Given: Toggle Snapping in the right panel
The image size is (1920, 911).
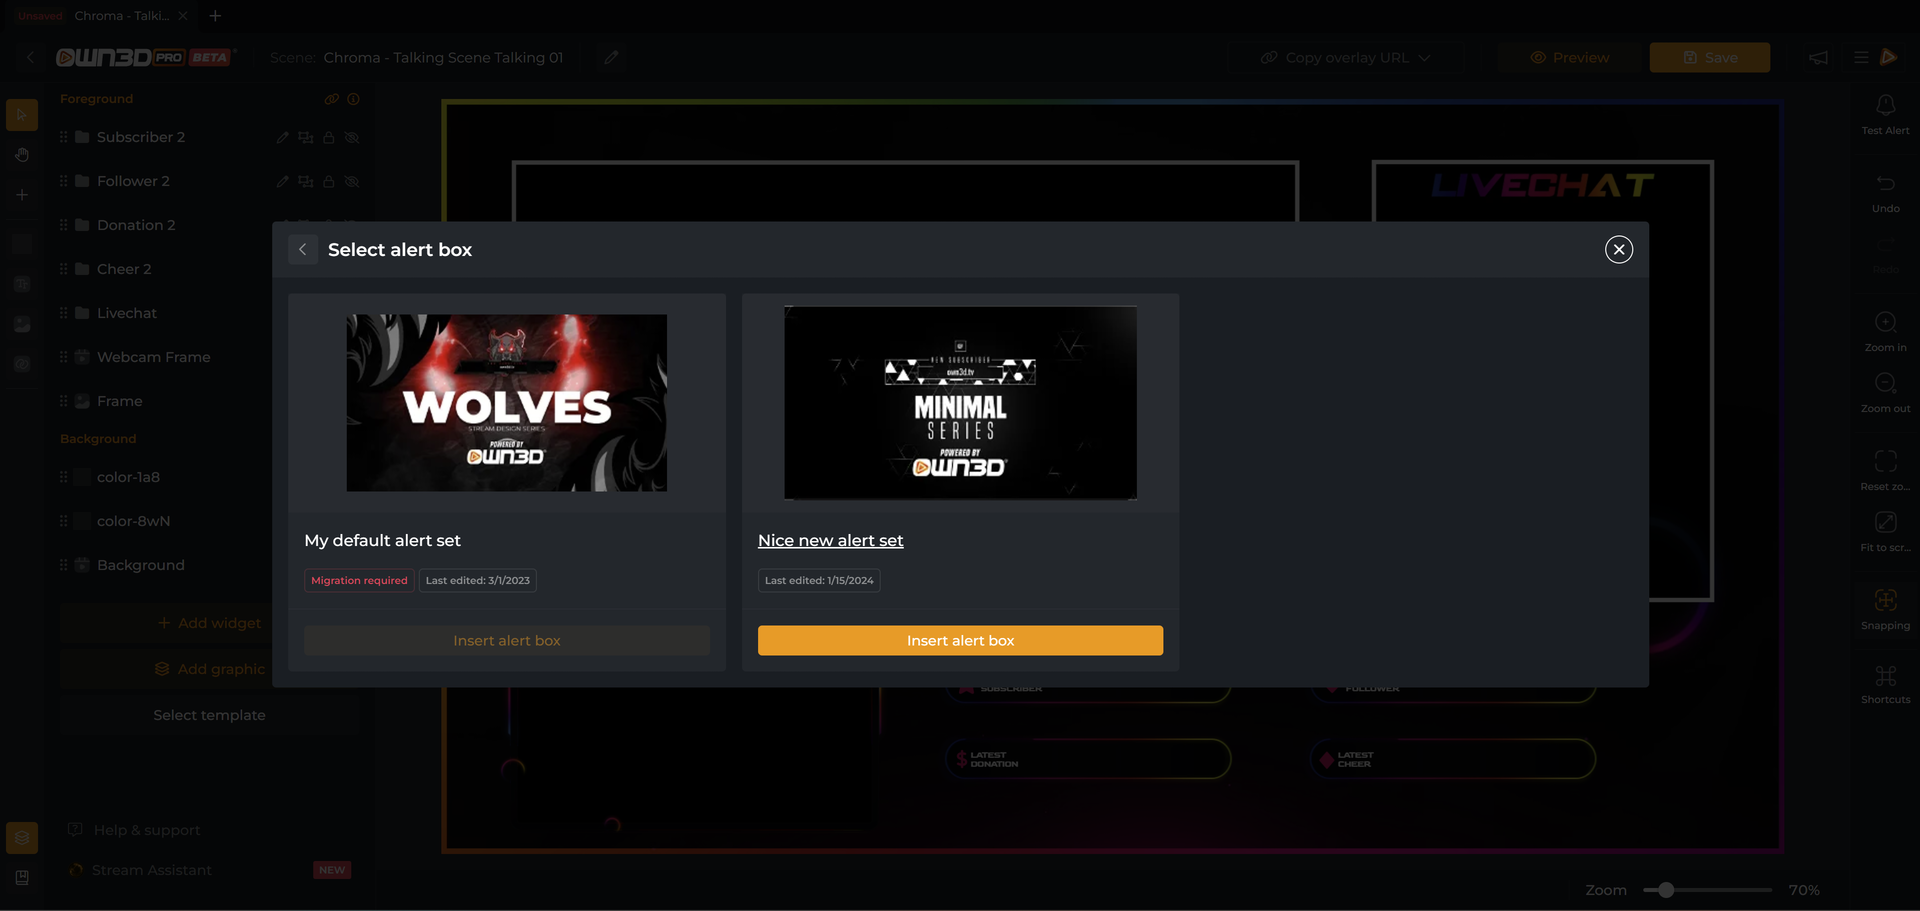Looking at the screenshot, I should pos(1885,609).
